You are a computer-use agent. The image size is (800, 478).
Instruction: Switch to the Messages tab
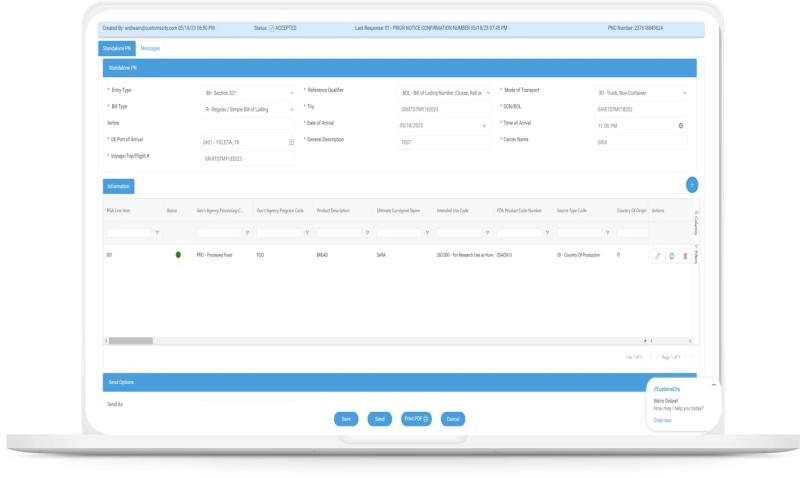tap(150, 48)
